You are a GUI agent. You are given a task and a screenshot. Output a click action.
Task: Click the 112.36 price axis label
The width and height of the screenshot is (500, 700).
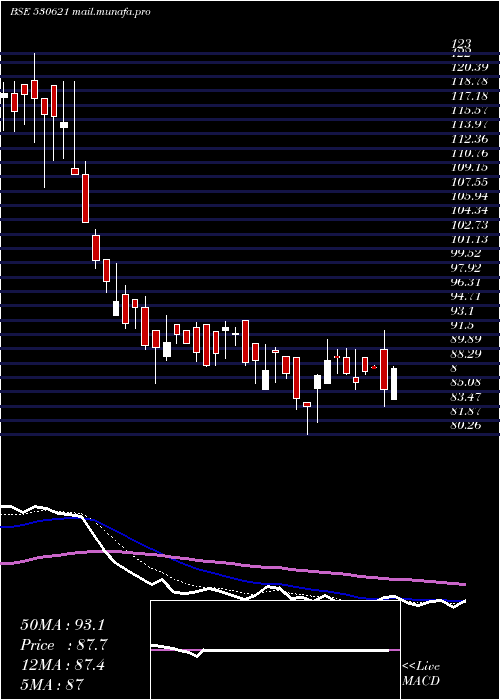click(470, 139)
